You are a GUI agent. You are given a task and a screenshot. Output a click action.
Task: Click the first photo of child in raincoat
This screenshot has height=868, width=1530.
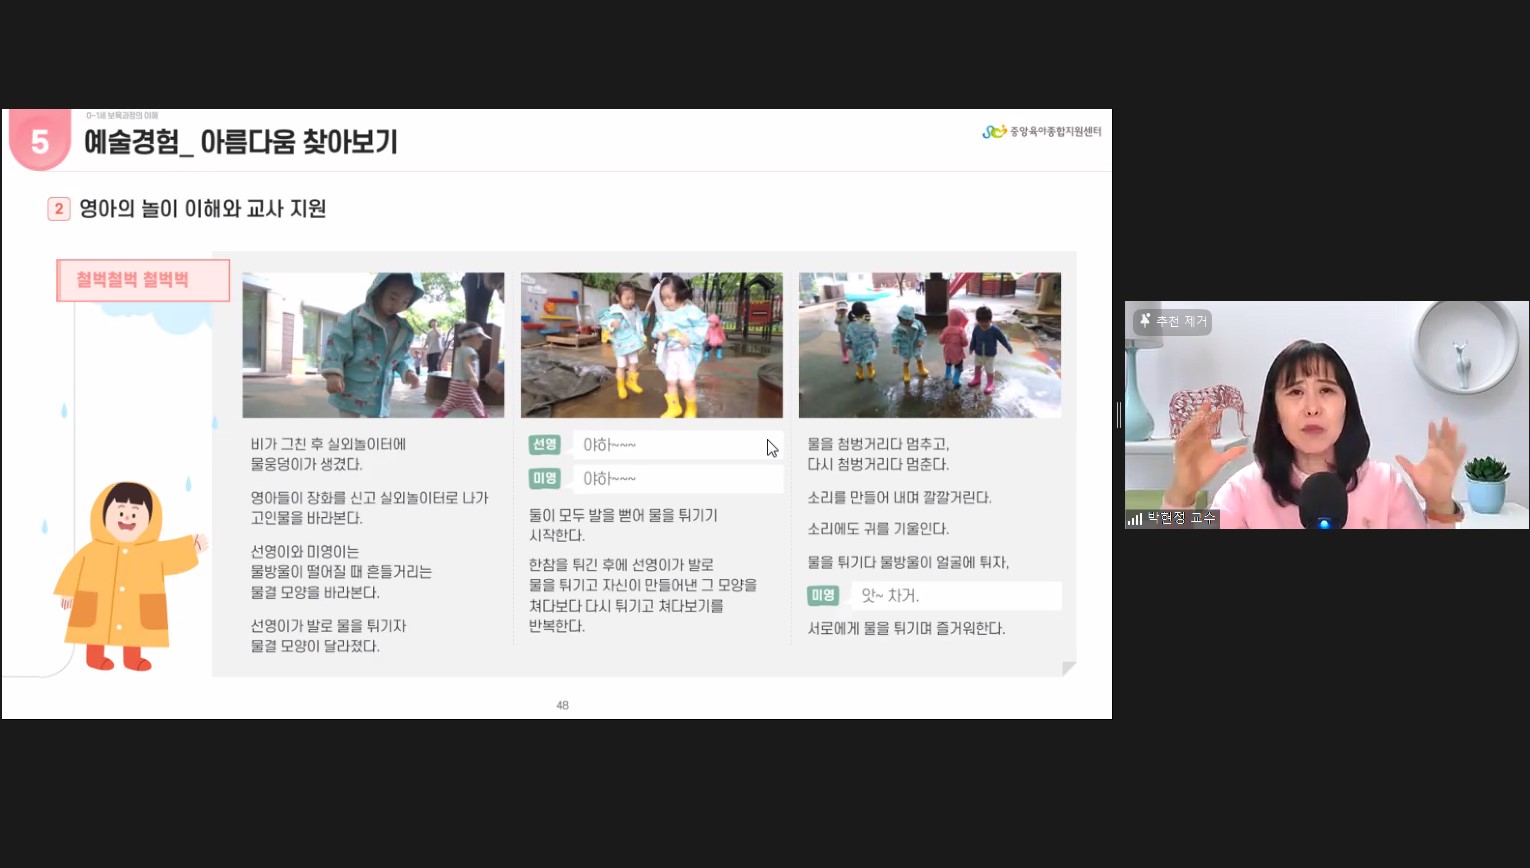tap(373, 345)
